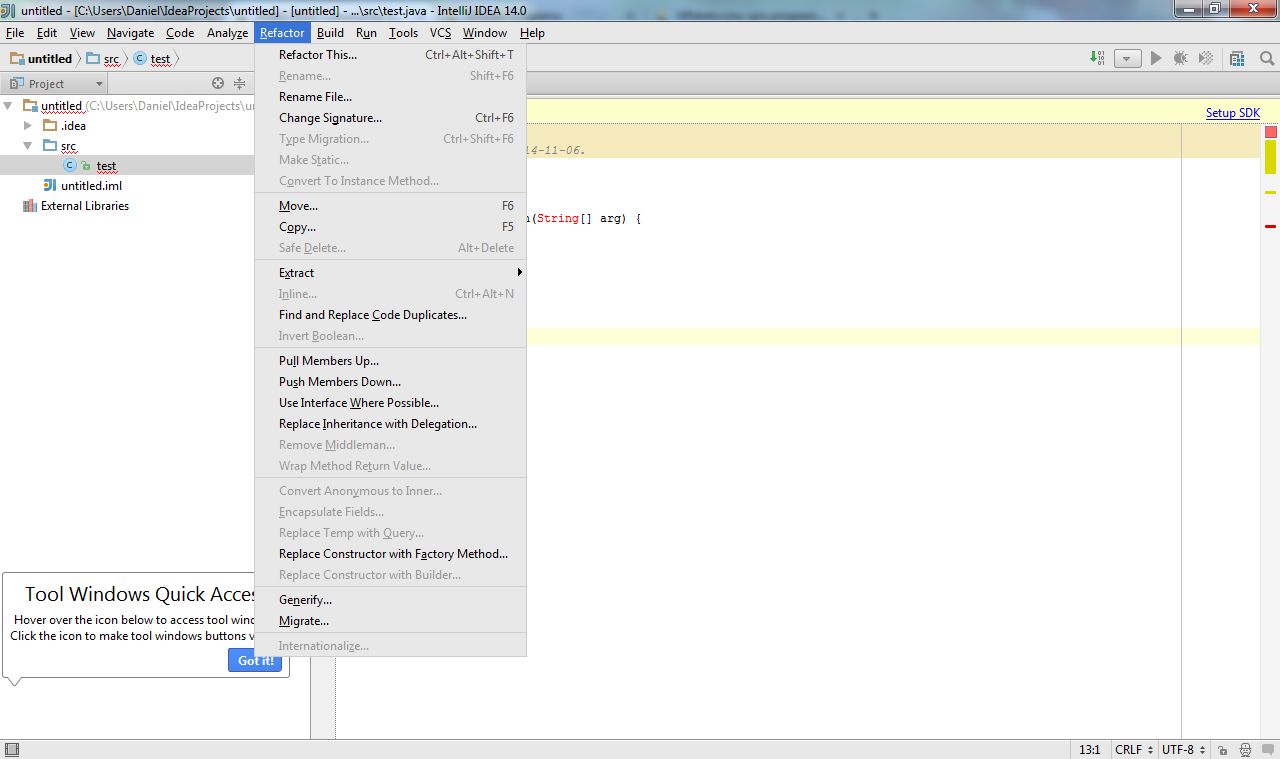Open the Analyze menu
Image resolution: width=1280 pixels, height=759 pixels.
(x=227, y=33)
